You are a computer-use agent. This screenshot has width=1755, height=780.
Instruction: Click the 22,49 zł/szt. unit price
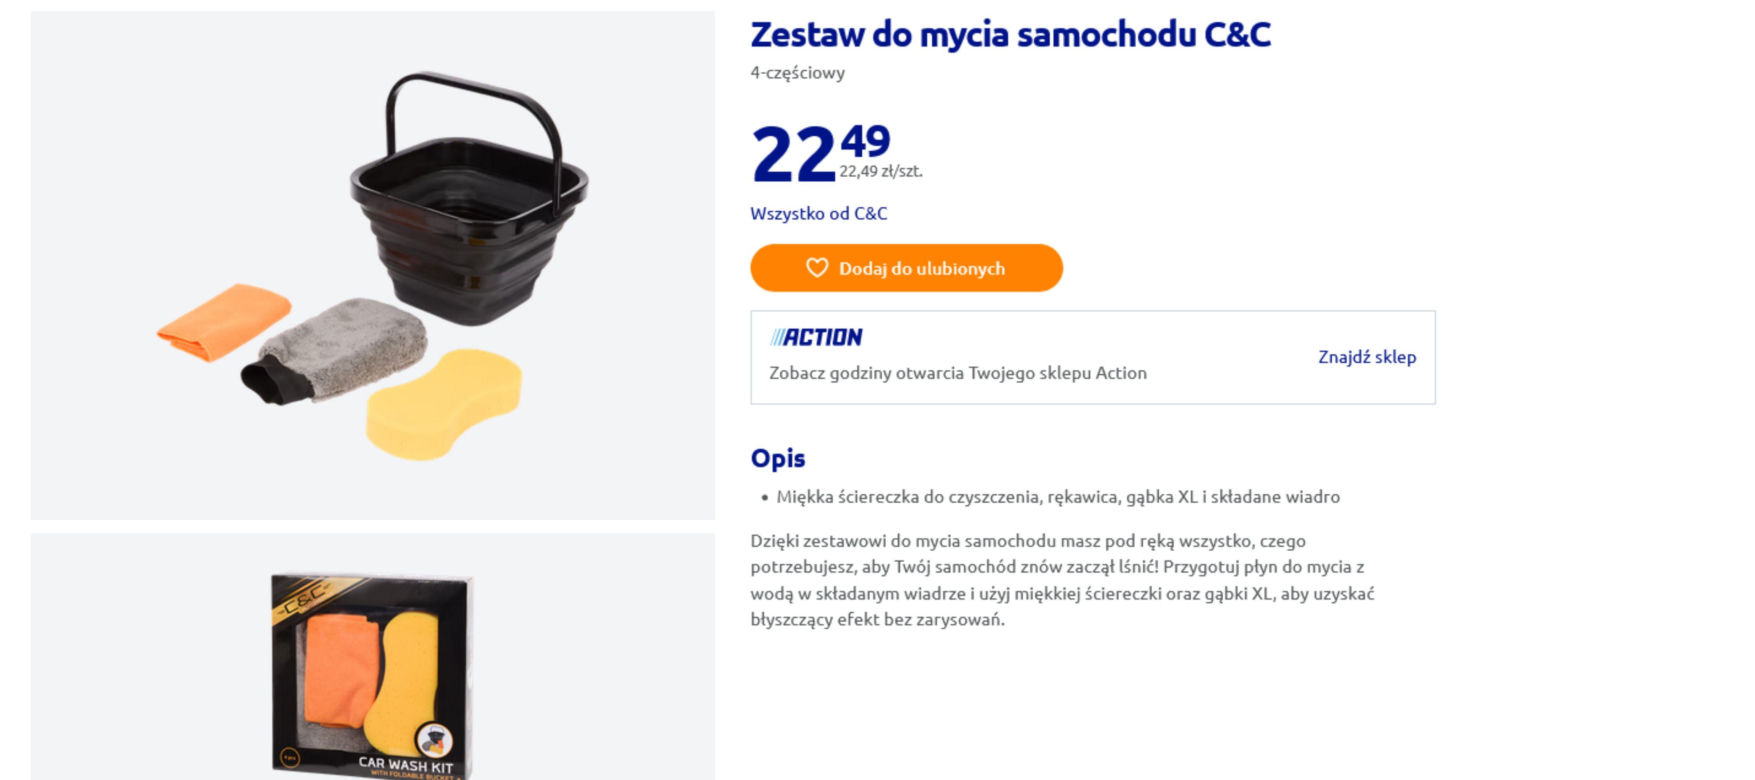(881, 172)
